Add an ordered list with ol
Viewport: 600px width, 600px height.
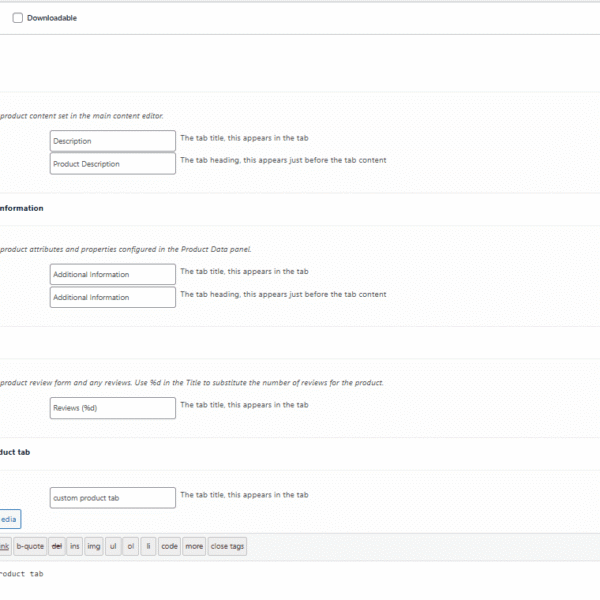tap(131, 546)
